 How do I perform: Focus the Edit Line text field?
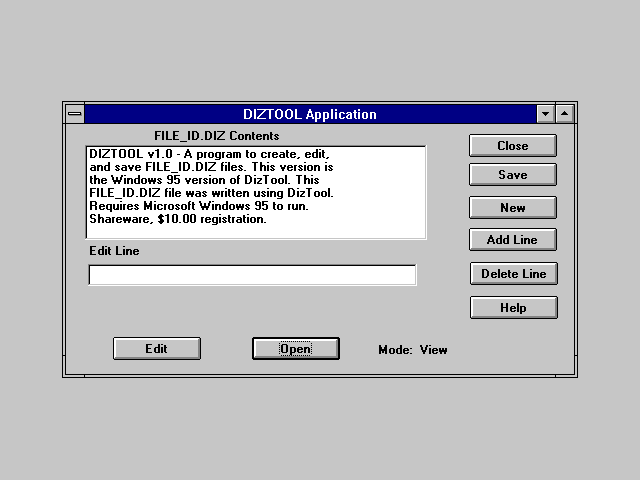click(252, 275)
